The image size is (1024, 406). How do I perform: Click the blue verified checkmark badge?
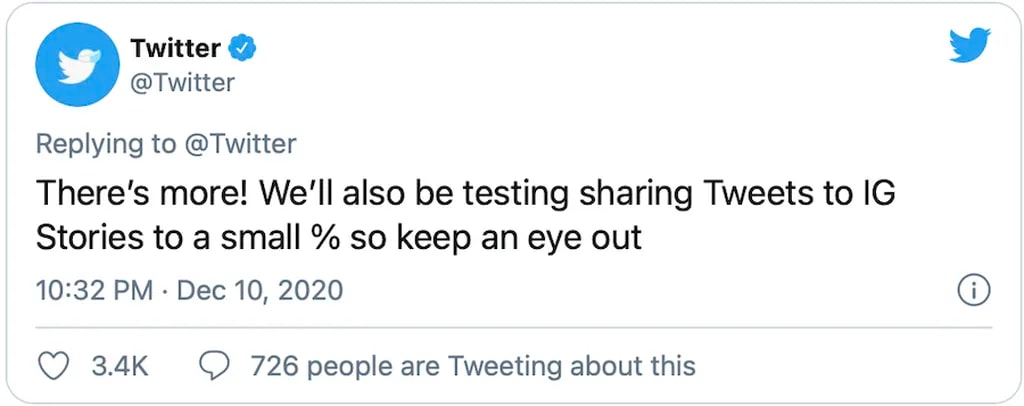(244, 46)
